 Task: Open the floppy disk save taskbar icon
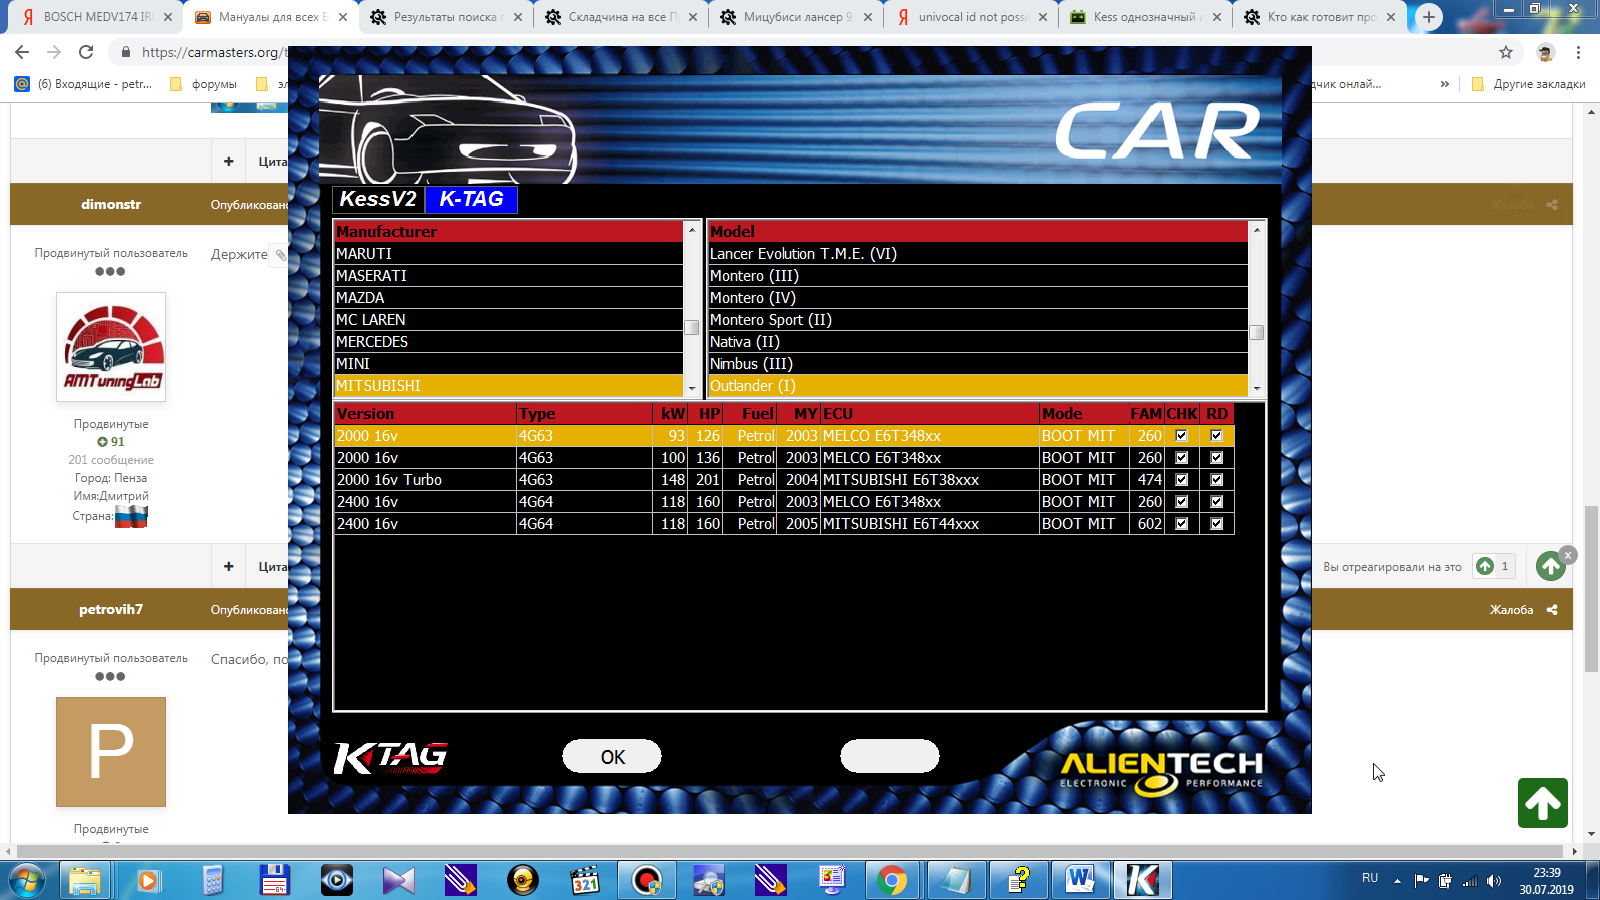[274, 880]
